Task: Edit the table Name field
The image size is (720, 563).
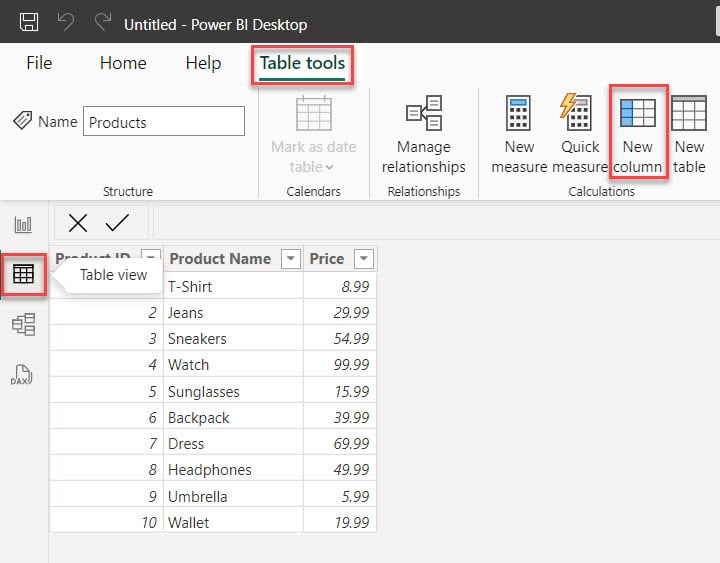Action: (x=164, y=121)
